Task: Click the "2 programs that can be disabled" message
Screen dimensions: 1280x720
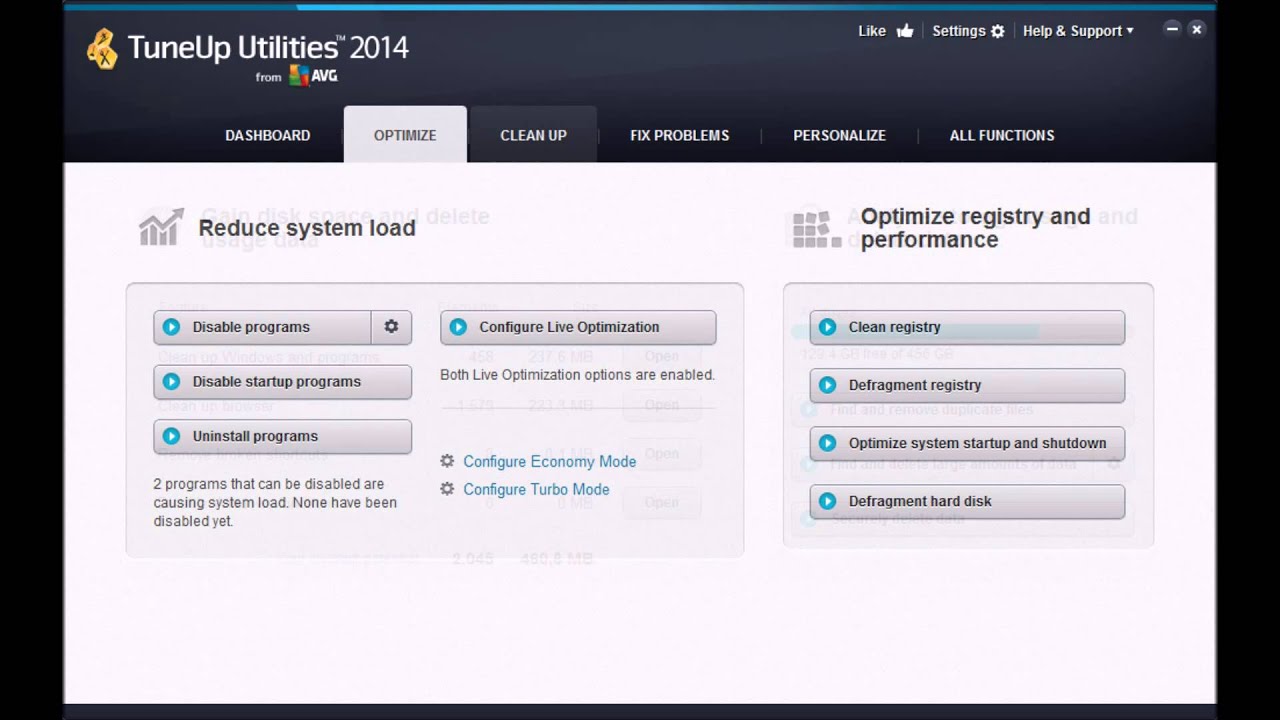Action: point(275,502)
